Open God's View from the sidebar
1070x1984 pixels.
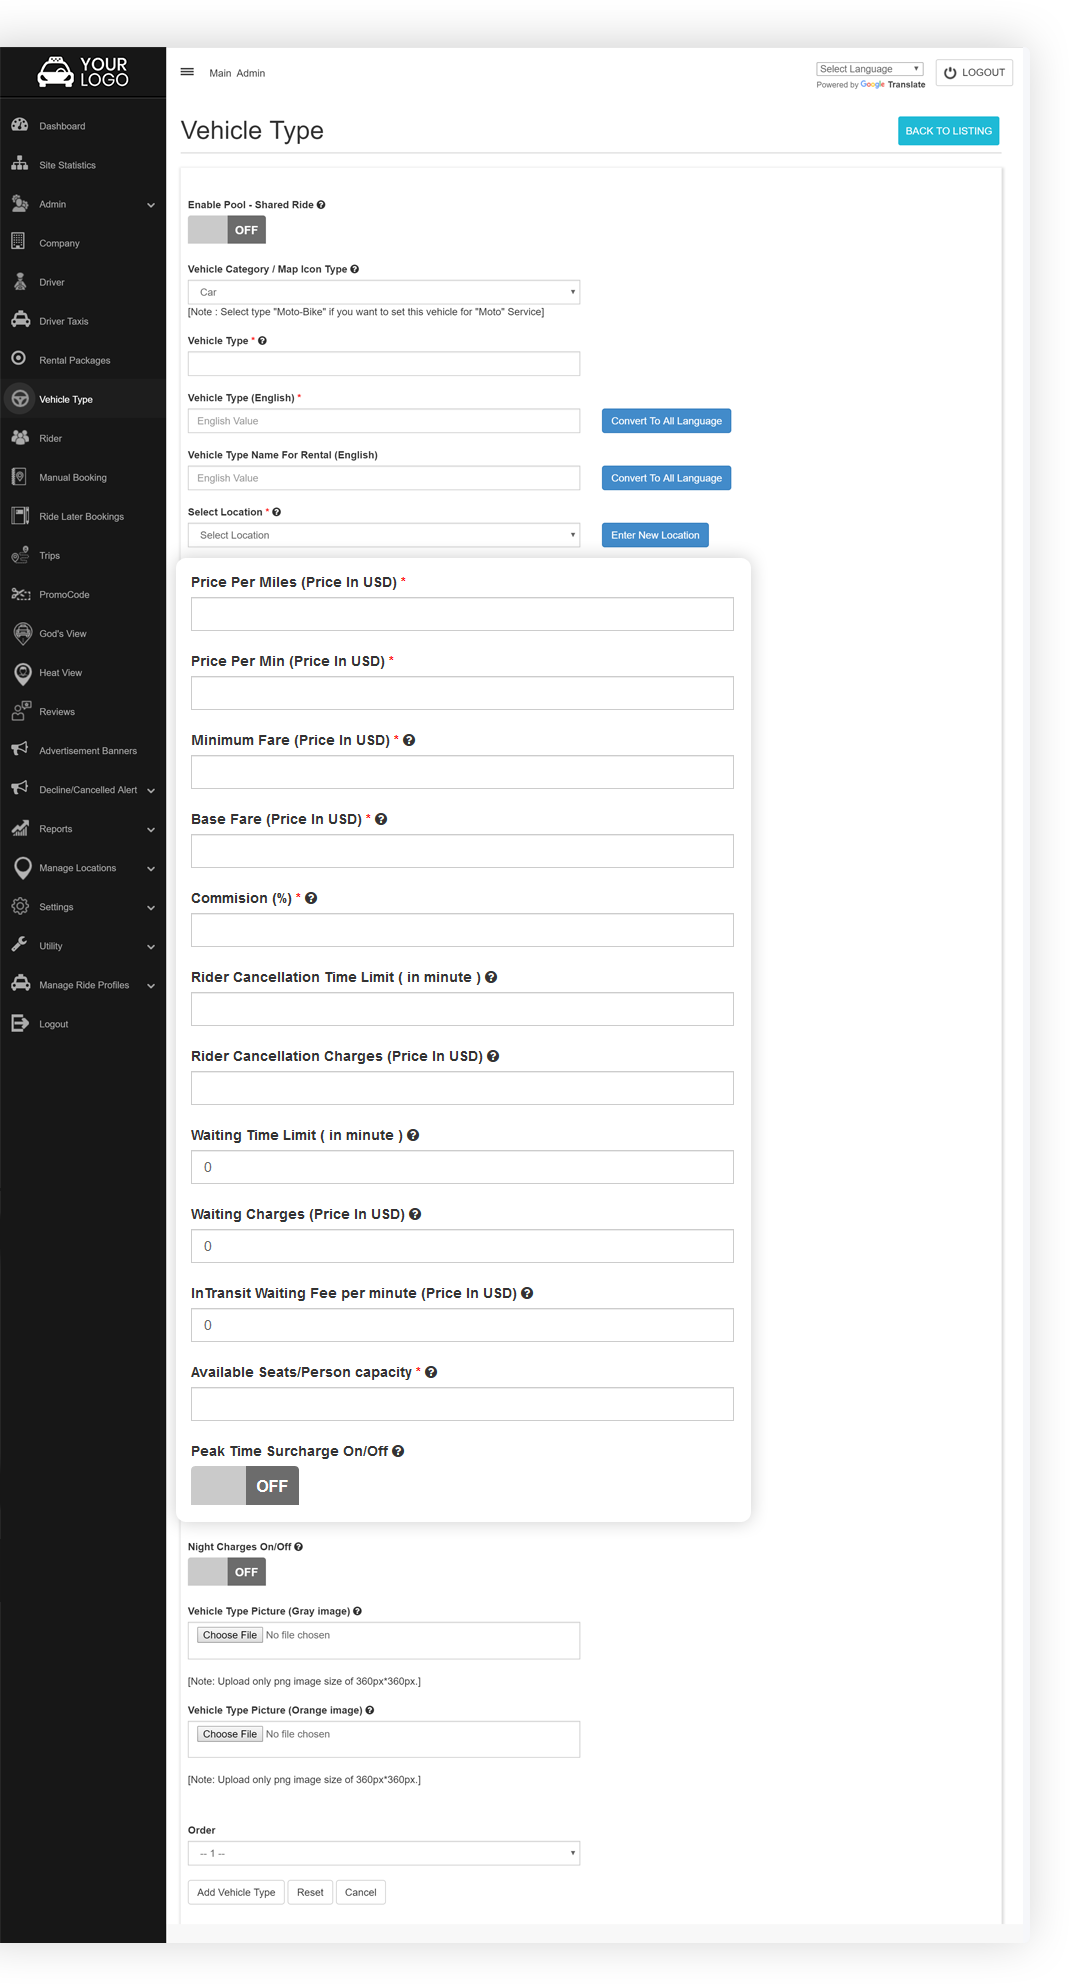coord(62,634)
